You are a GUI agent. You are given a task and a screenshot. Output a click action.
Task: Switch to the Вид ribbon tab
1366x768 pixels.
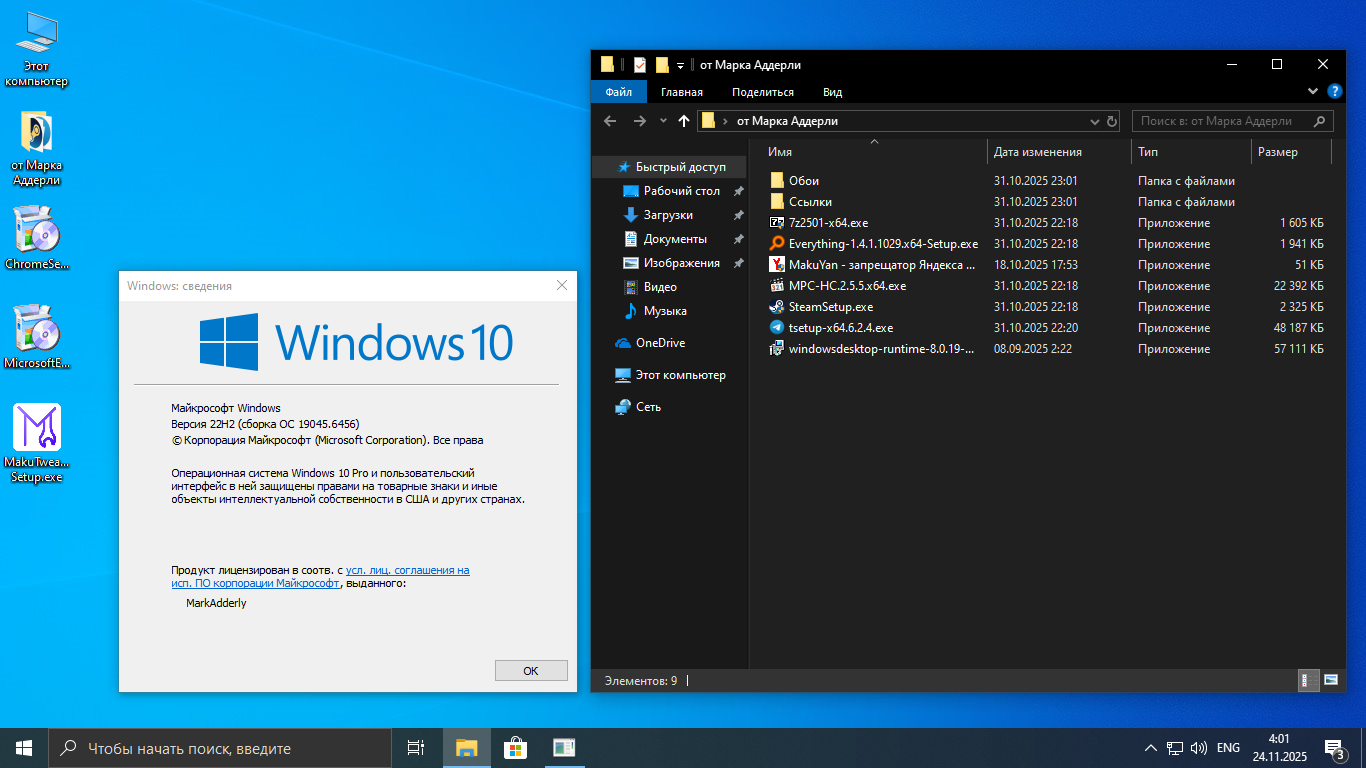tap(832, 92)
